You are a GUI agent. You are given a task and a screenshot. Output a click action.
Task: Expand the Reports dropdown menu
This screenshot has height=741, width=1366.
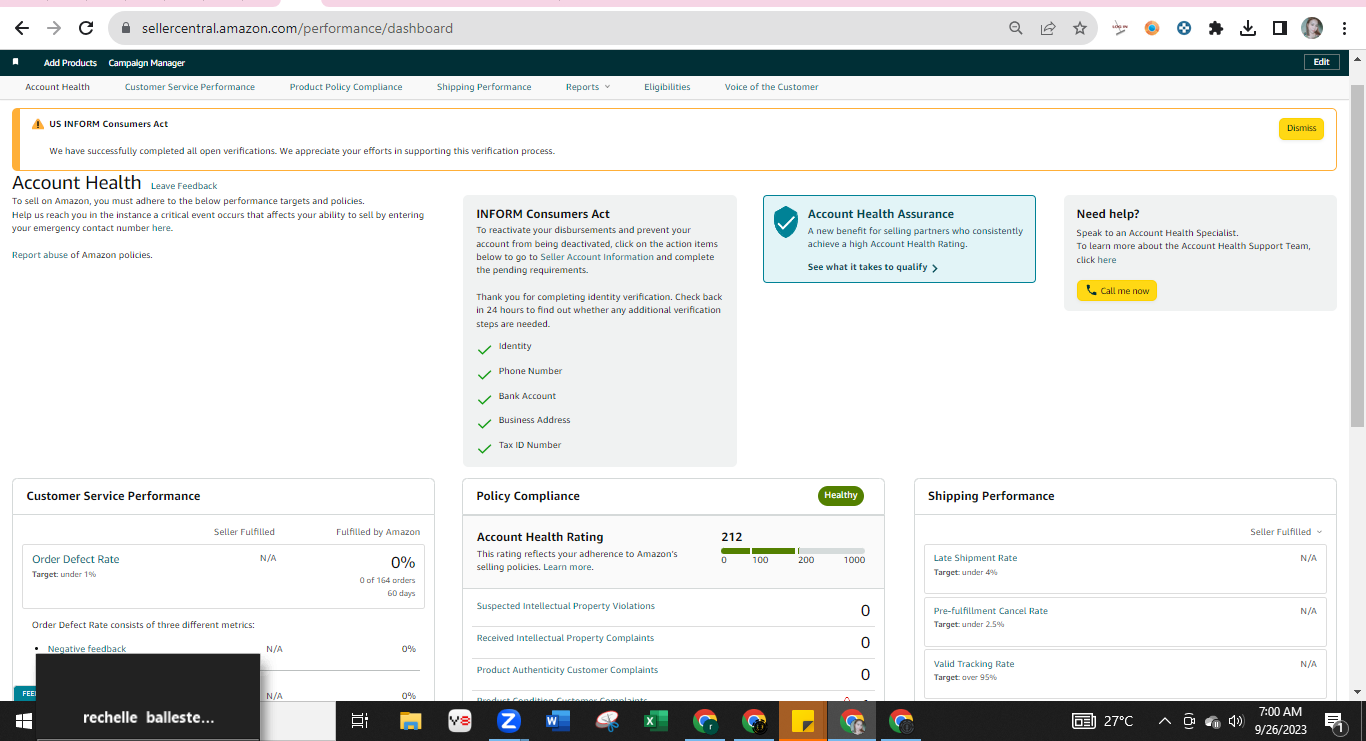point(588,87)
